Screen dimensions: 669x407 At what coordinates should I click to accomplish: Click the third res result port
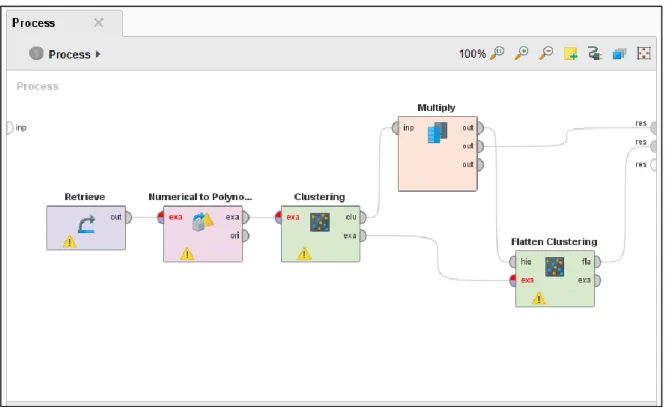[653, 165]
